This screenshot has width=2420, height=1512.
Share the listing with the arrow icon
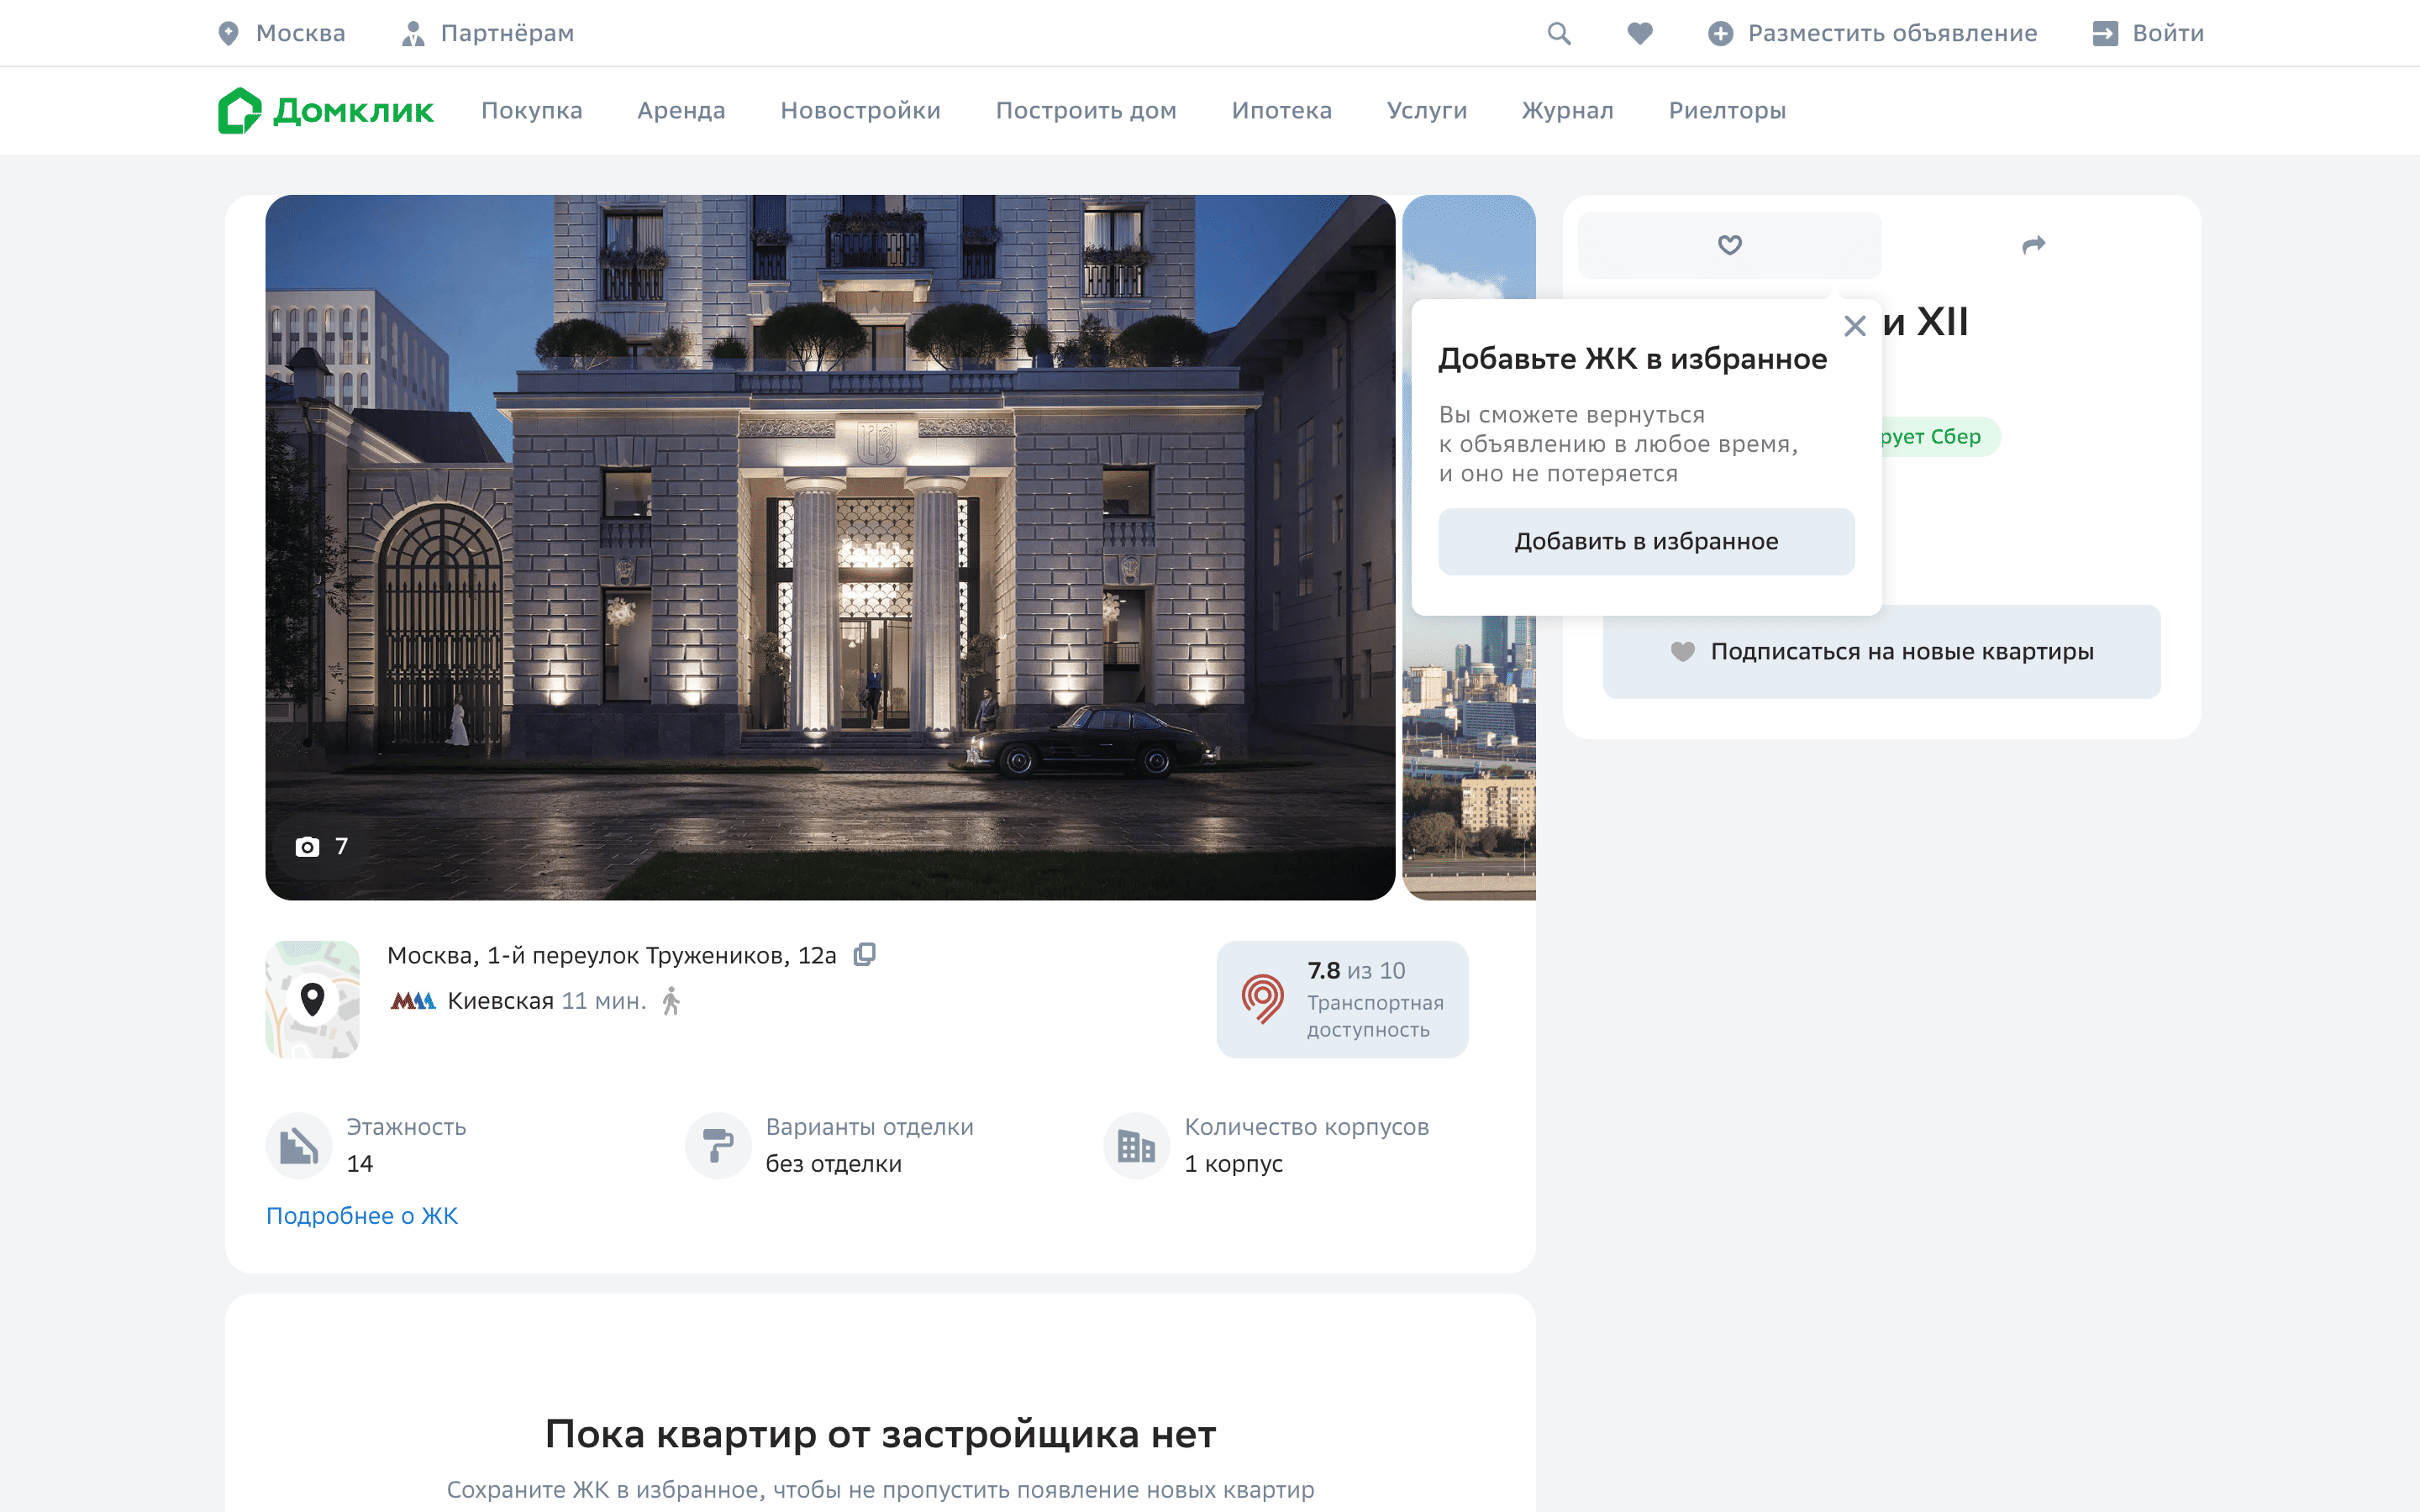coord(2033,245)
